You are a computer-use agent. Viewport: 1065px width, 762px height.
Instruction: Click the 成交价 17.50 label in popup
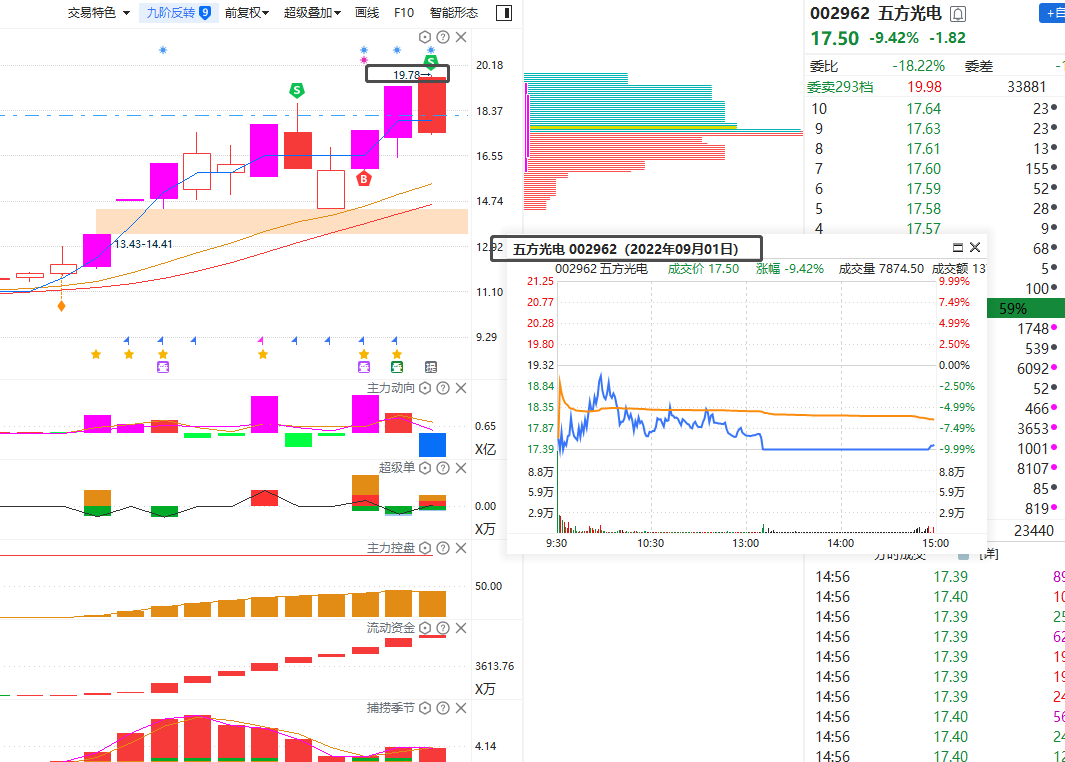[x=703, y=269]
